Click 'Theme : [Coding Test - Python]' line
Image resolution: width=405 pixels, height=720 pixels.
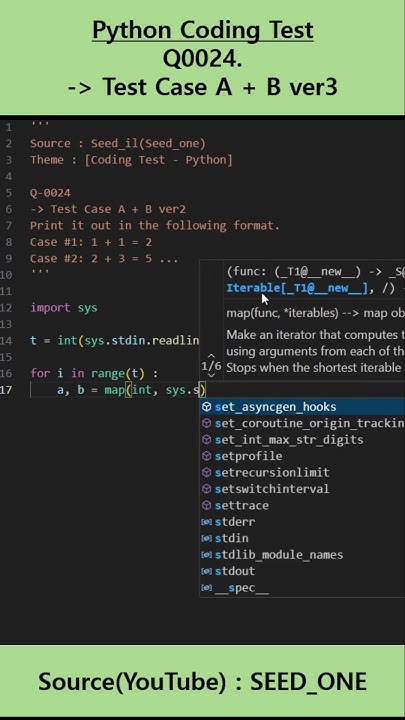coord(131,160)
